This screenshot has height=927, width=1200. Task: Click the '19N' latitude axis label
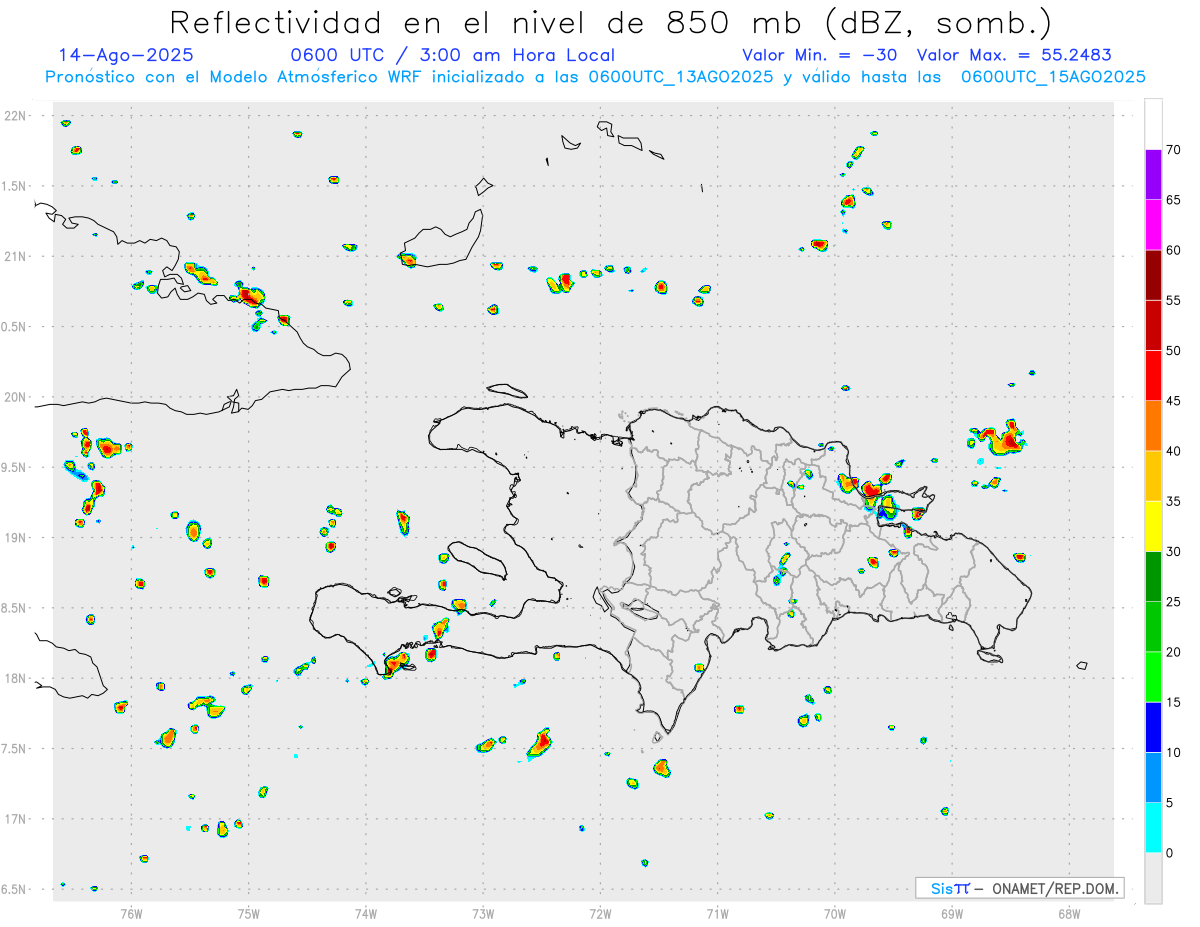click(x=16, y=537)
